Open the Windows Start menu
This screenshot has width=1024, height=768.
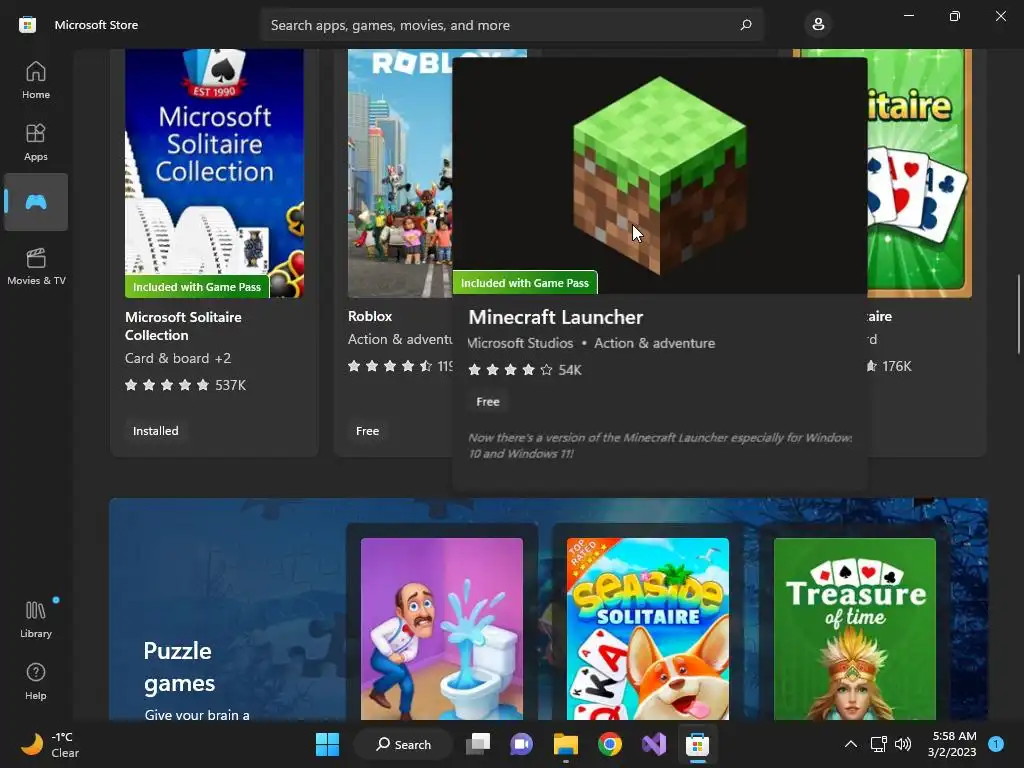pyautogui.click(x=327, y=744)
